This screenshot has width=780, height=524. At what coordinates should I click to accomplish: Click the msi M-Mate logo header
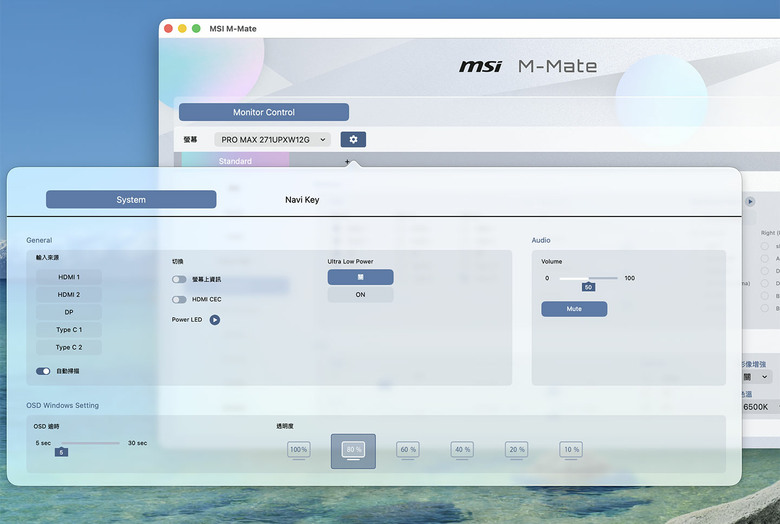pyautogui.click(x=528, y=66)
